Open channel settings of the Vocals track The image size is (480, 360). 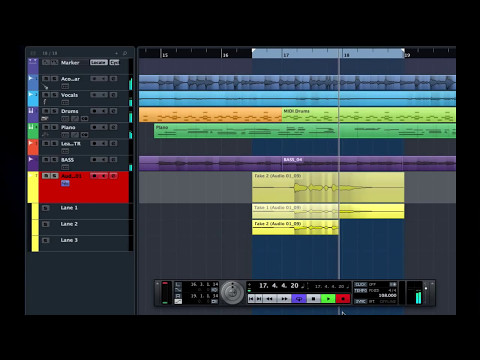[x=113, y=95]
